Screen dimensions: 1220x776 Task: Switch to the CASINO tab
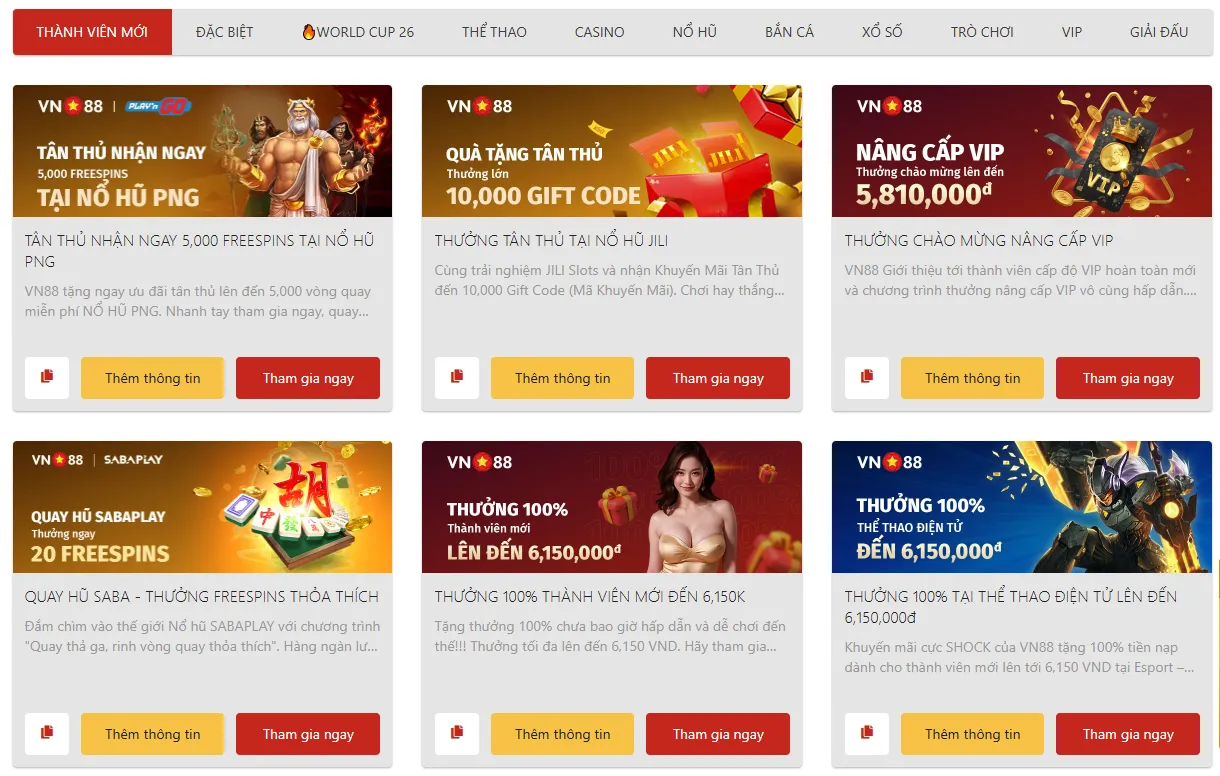click(599, 32)
